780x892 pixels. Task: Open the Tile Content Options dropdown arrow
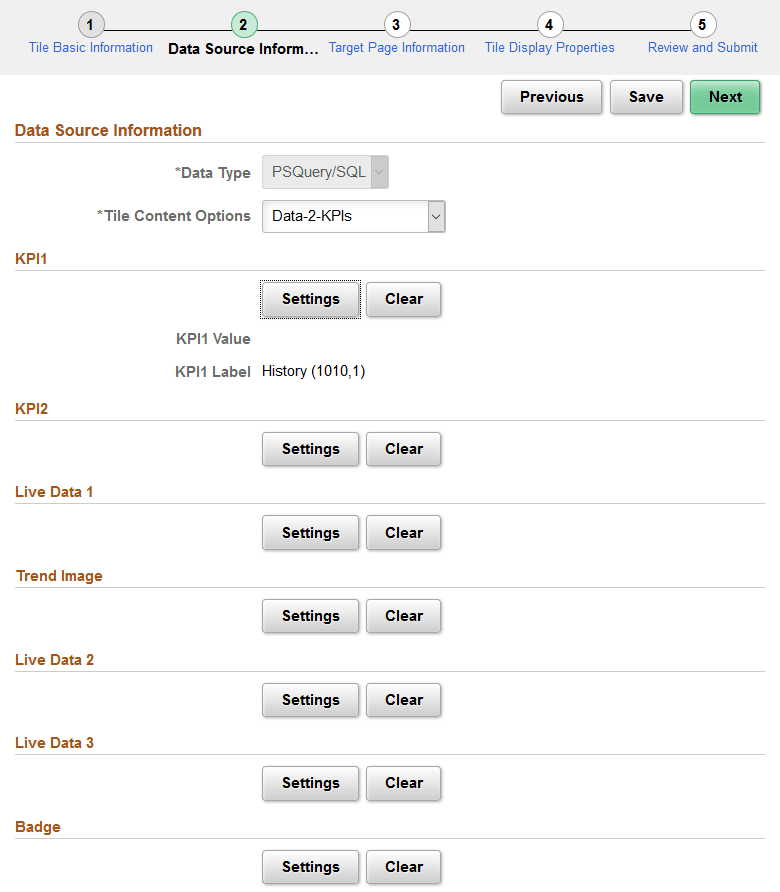[435, 216]
